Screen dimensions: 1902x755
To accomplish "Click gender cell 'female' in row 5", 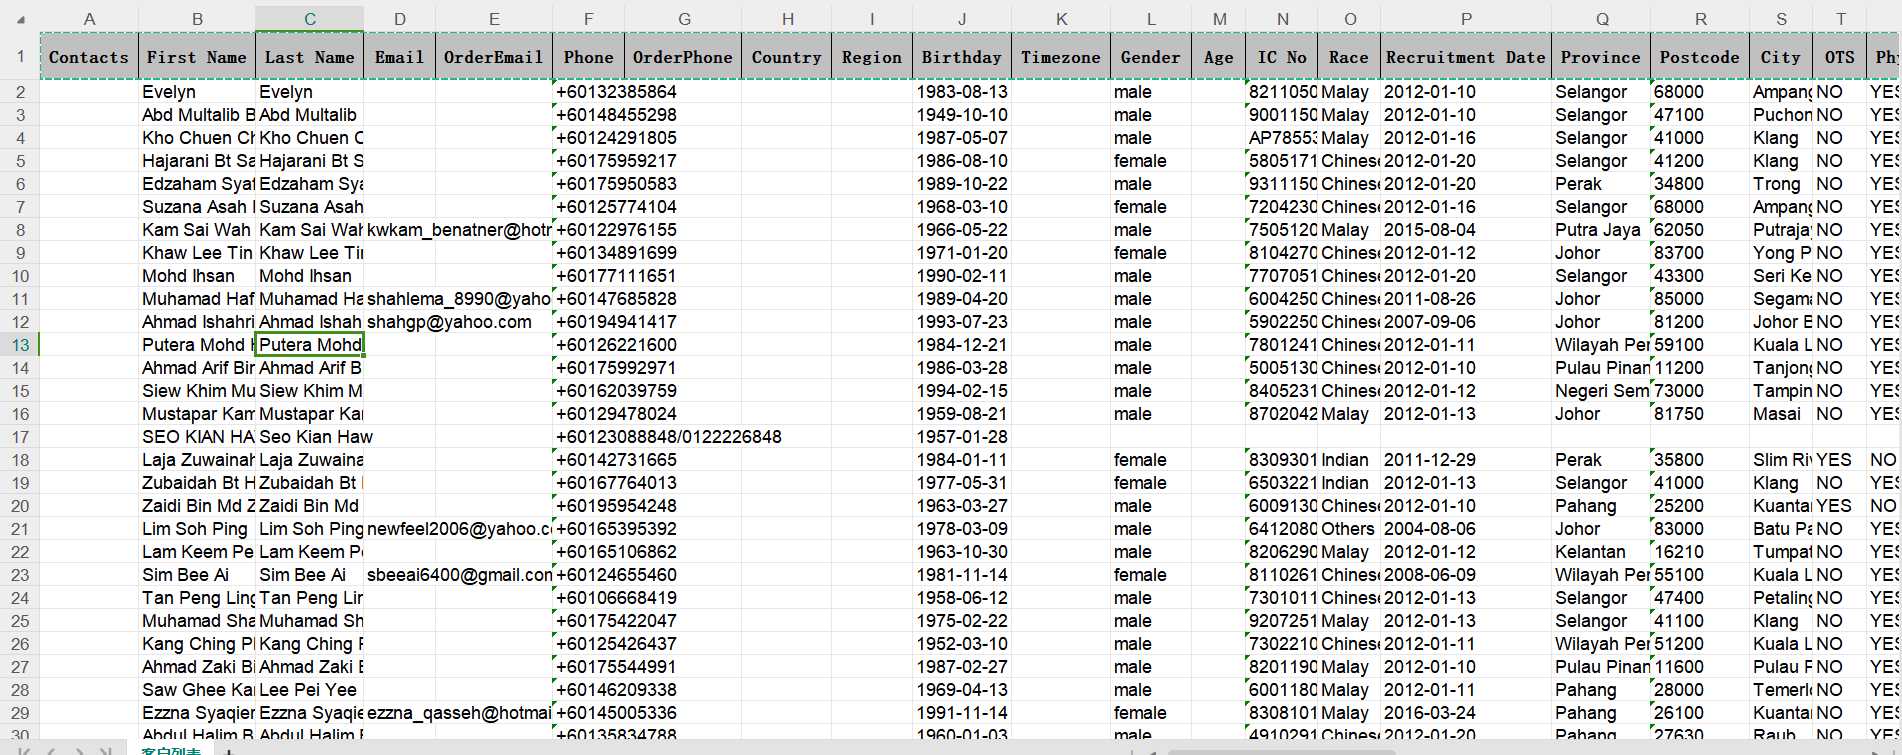I will (x=1151, y=161).
